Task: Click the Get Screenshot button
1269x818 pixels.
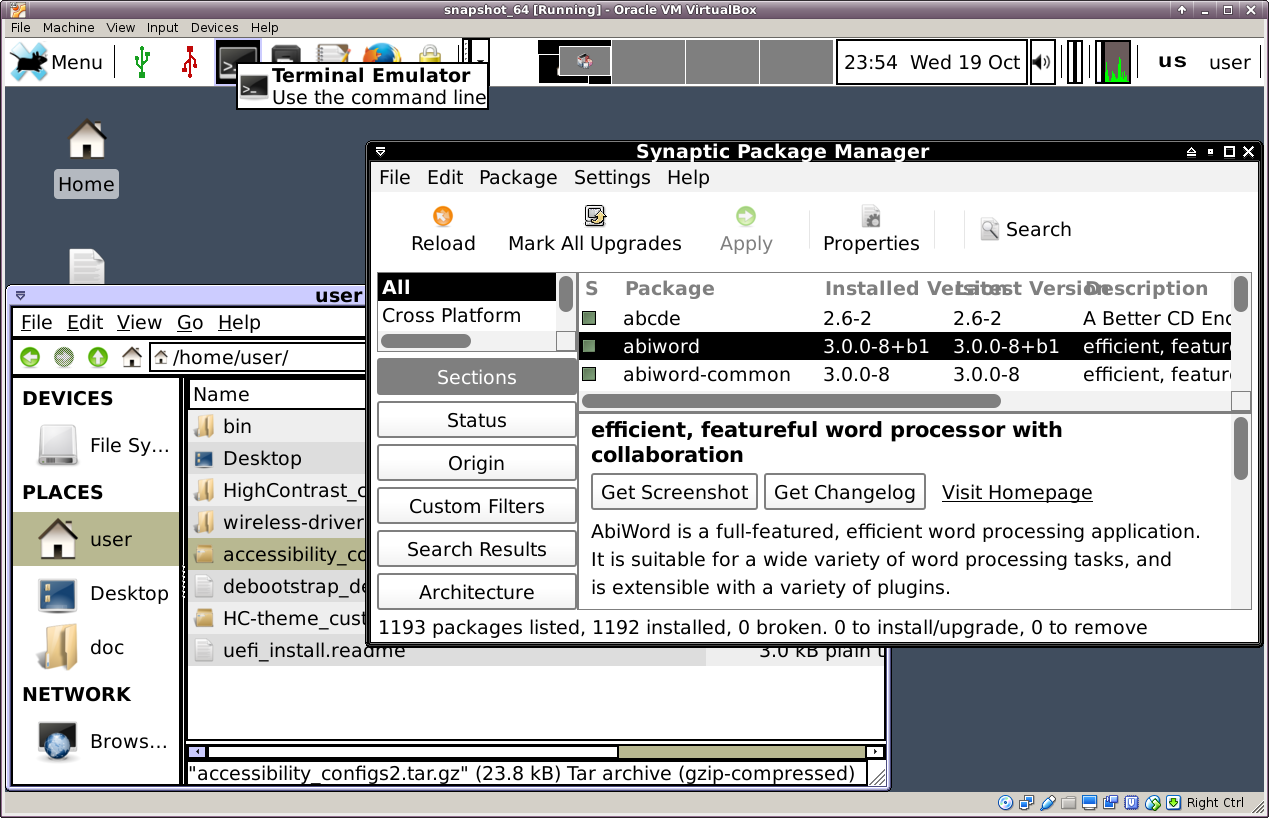Action: (x=675, y=492)
